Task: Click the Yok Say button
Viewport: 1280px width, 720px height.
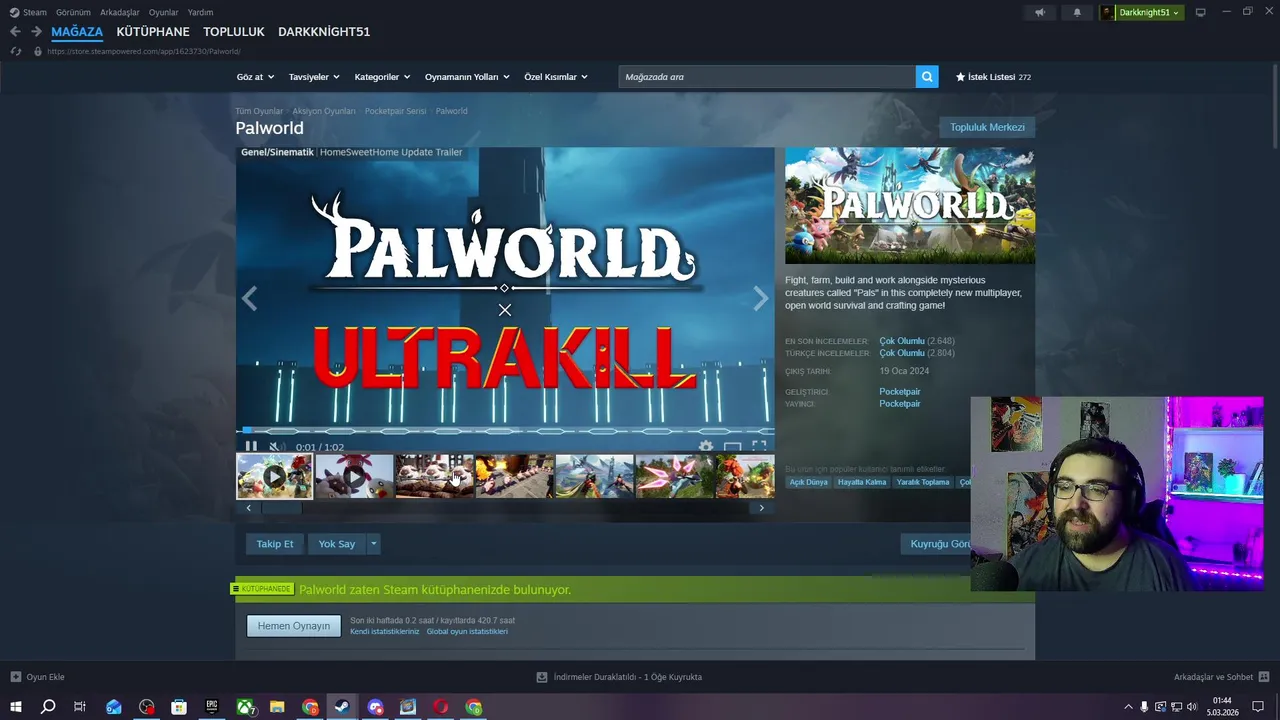Action: [x=337, y=544]
